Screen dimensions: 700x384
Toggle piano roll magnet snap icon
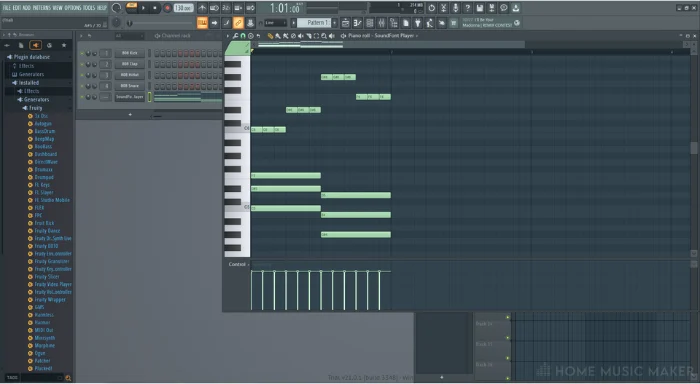pyautogui.click(x=243, y=36)
